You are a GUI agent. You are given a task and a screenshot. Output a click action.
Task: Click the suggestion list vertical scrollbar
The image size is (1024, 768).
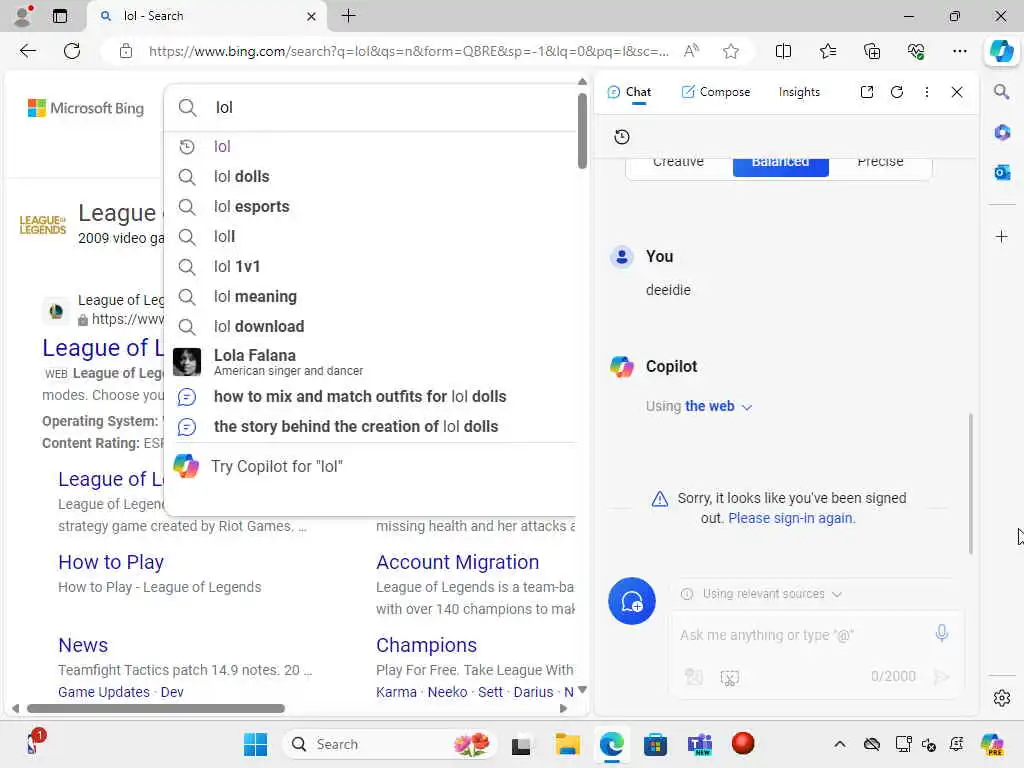point(582,131)
